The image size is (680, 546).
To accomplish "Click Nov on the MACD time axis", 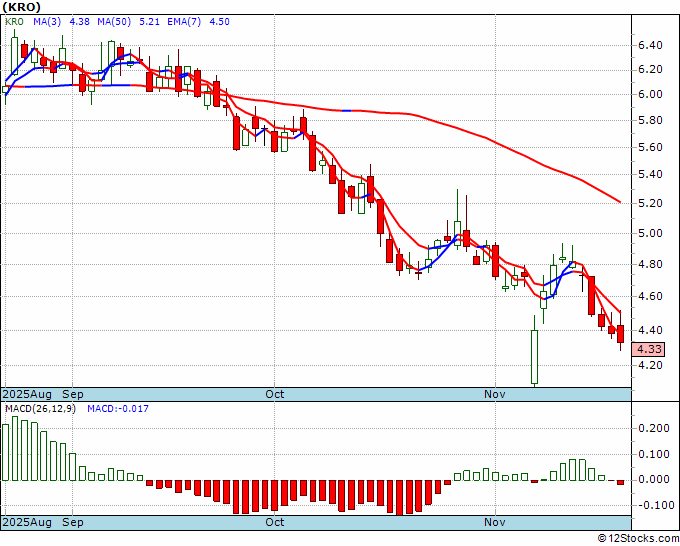I will (495, 522).
